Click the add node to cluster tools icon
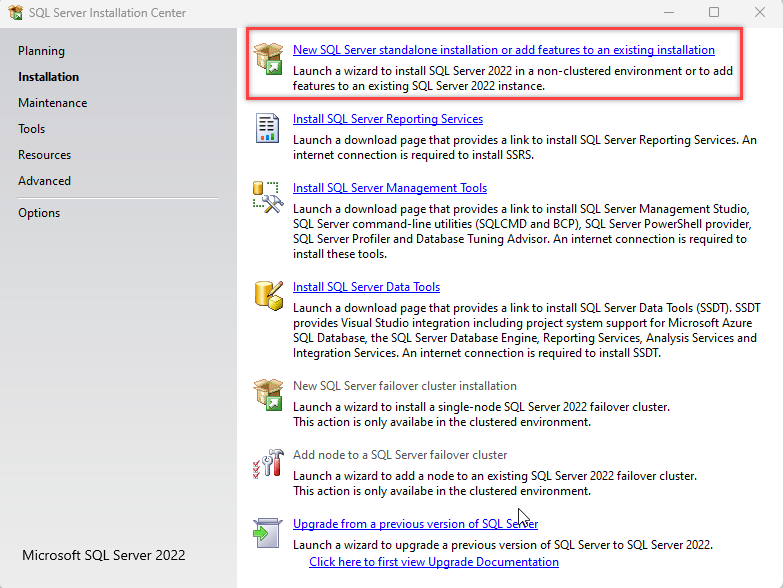783x588 pixels. [x=268, y=464]
